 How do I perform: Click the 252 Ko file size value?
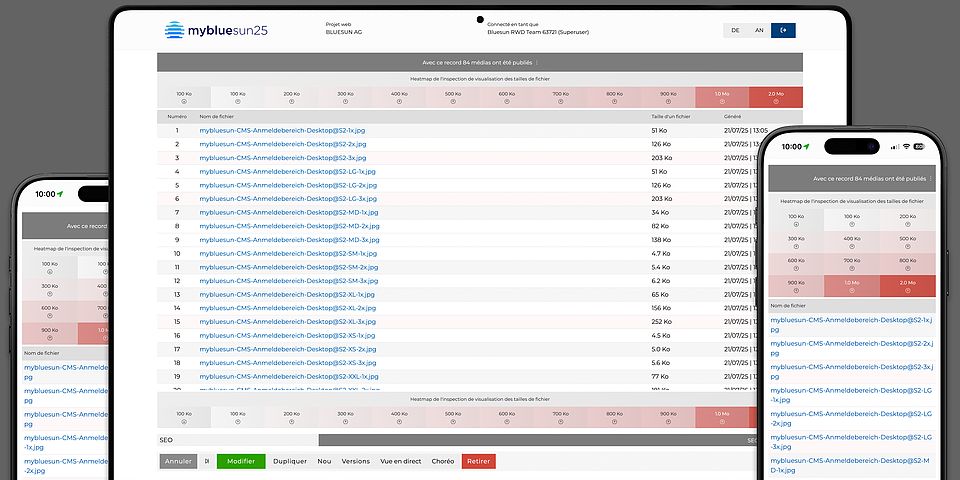(x=662, y=321)
